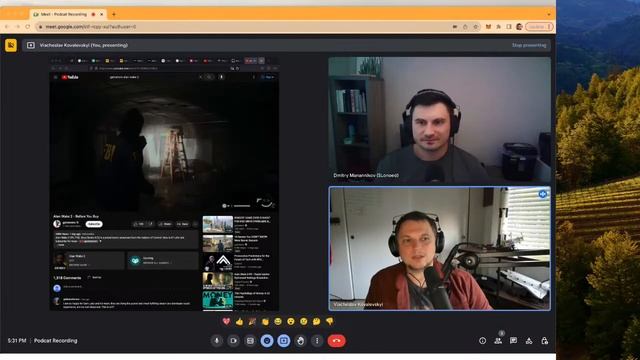640x360 pixels.
Task: Open the Chrome extensions puzzle icon
Action: coord(498,27)
